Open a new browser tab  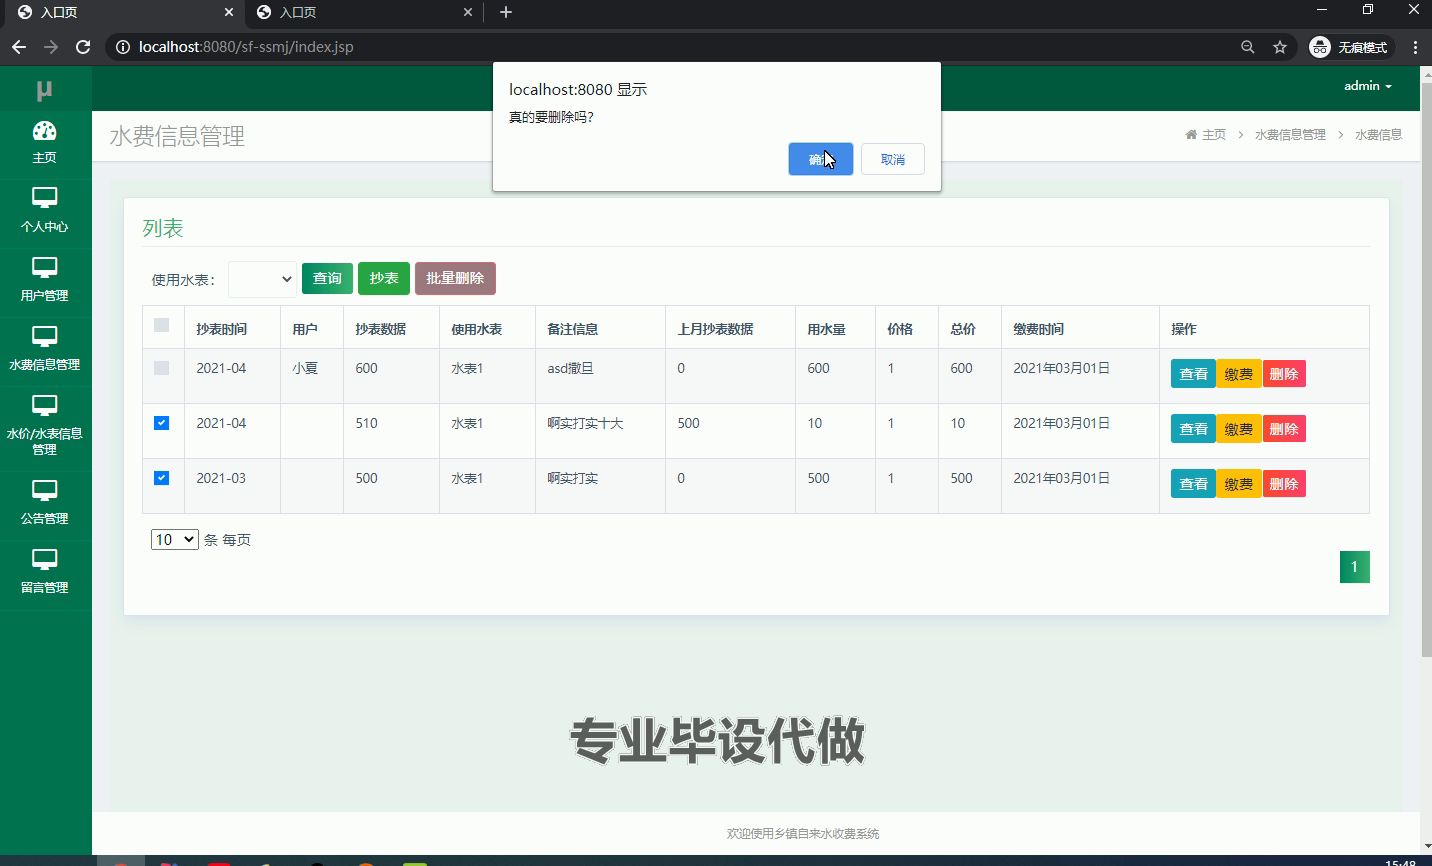pyautogui.click(x=506, y=12)
